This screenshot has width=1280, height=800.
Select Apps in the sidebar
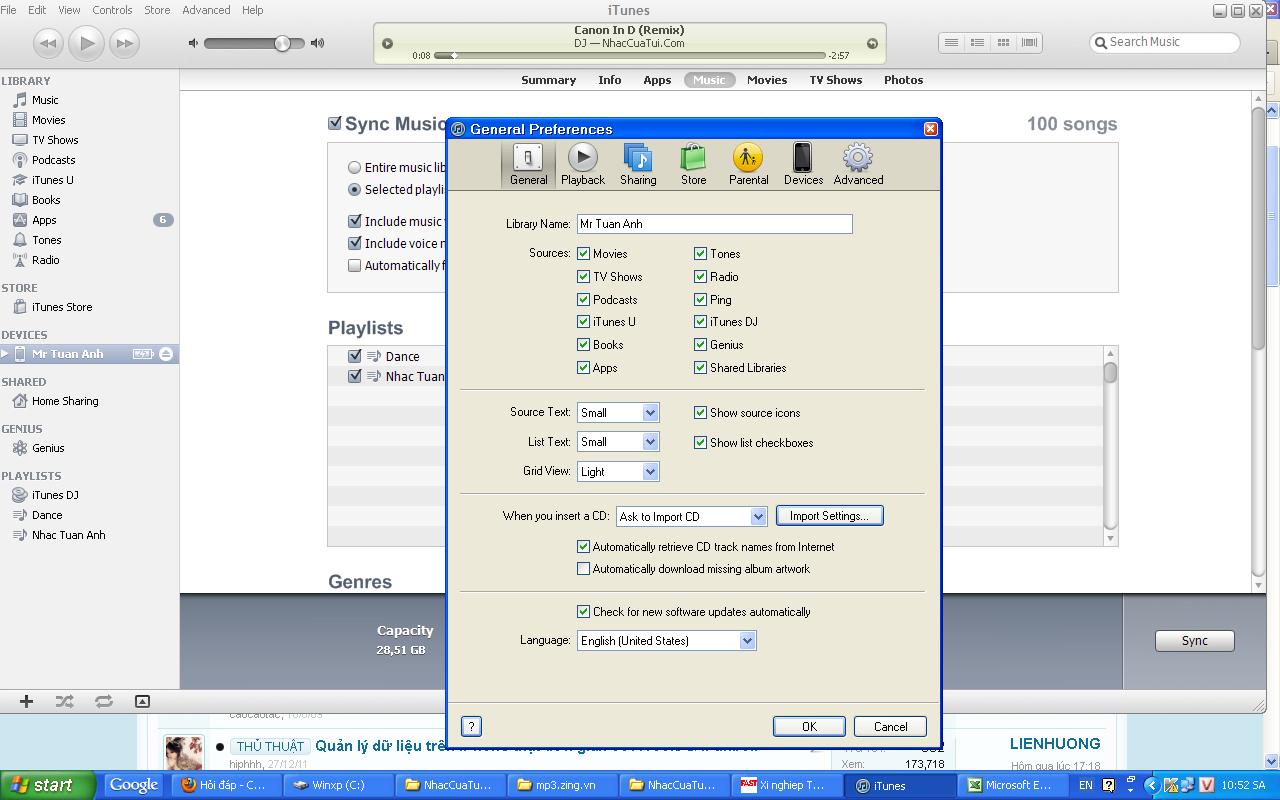[x=44, y=220]
